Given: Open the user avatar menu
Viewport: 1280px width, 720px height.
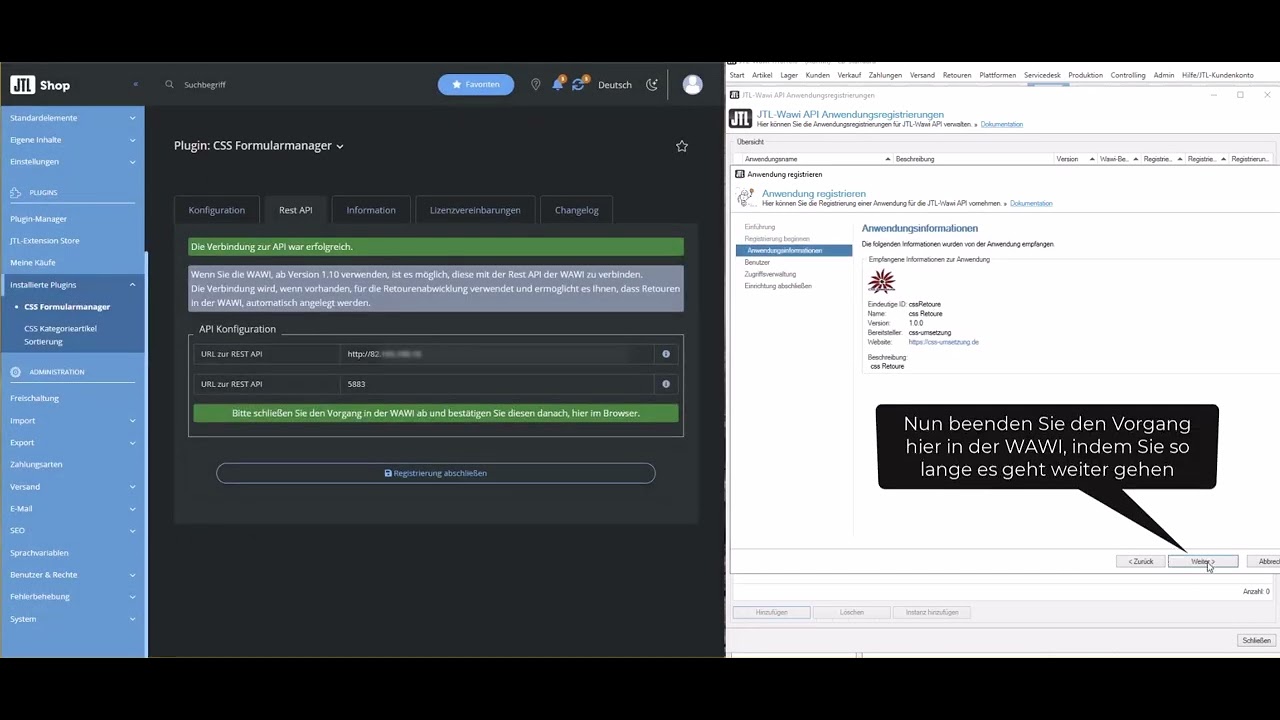Looking at the screenshot, I should [692, 85].
